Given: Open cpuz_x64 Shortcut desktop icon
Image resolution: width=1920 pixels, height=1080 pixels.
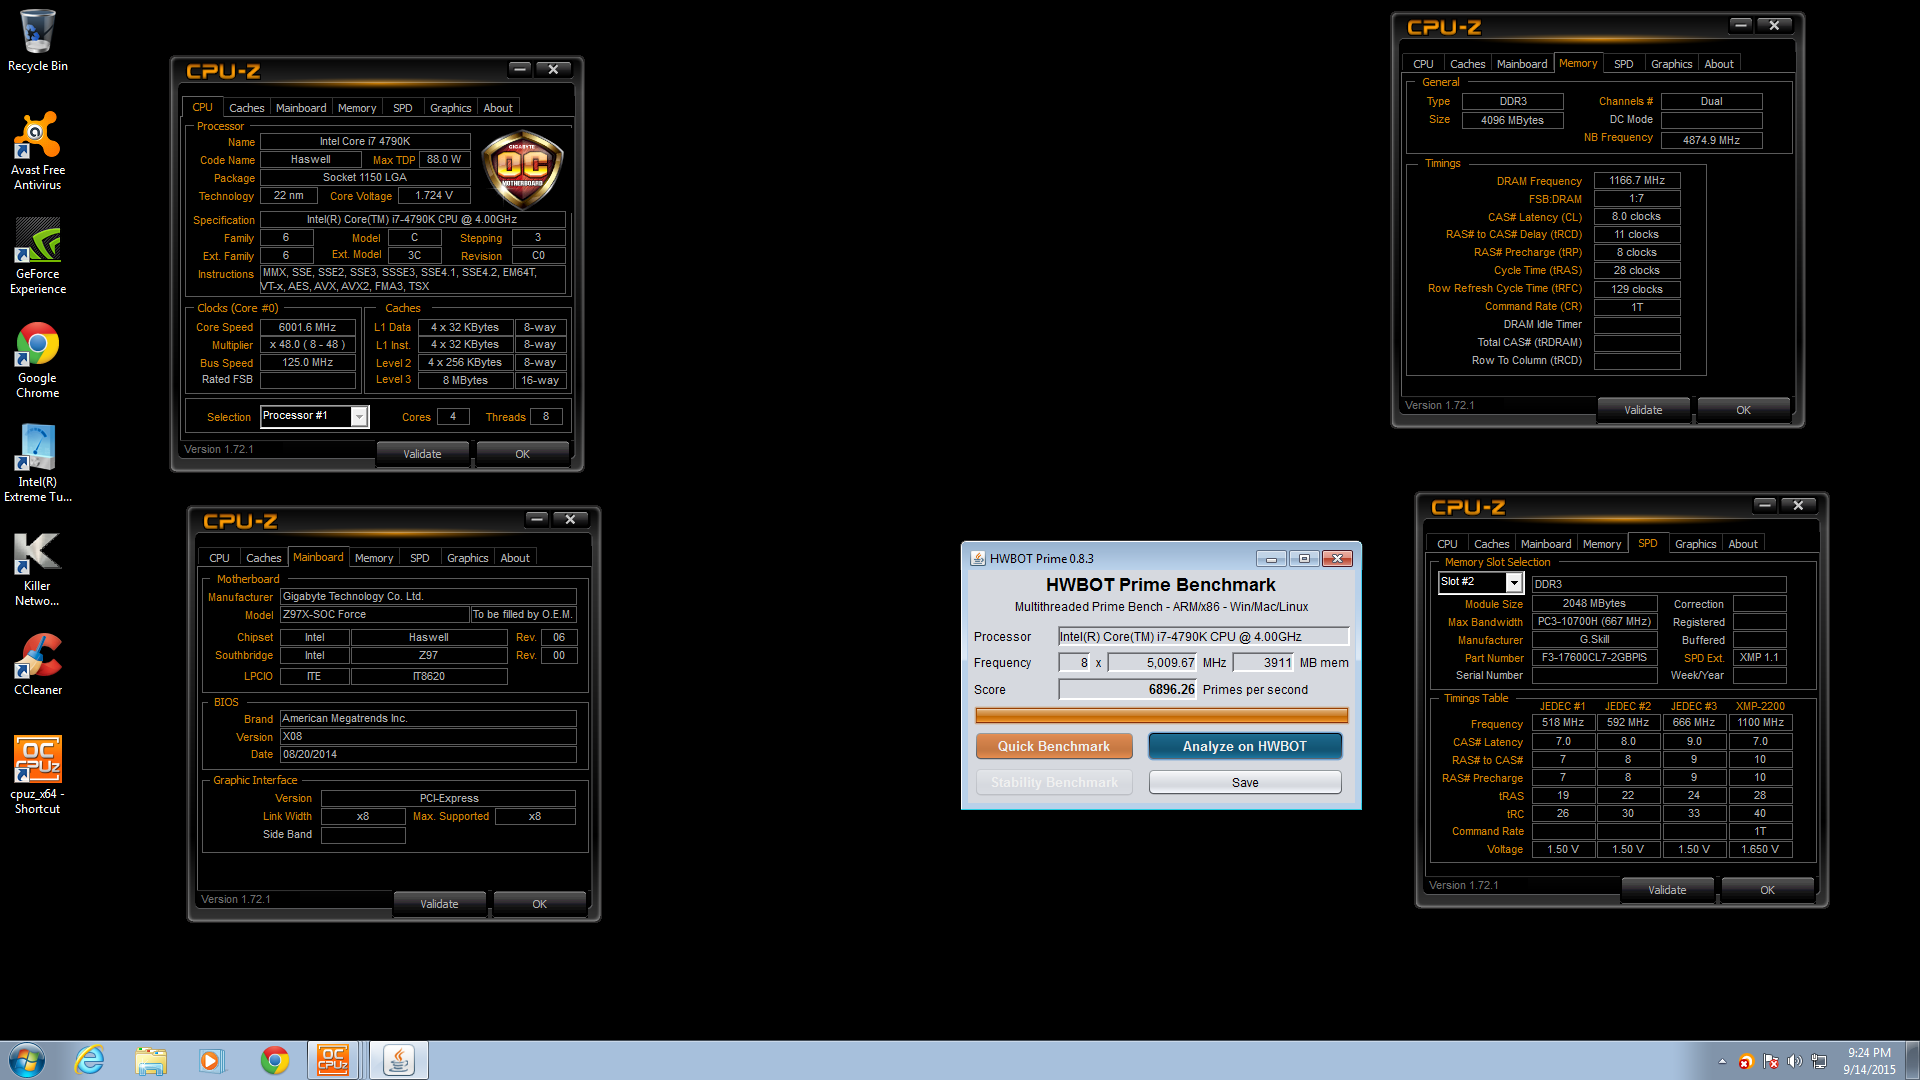Looking at the screenshot, I should pyautogui.click(x=38, y=775).
